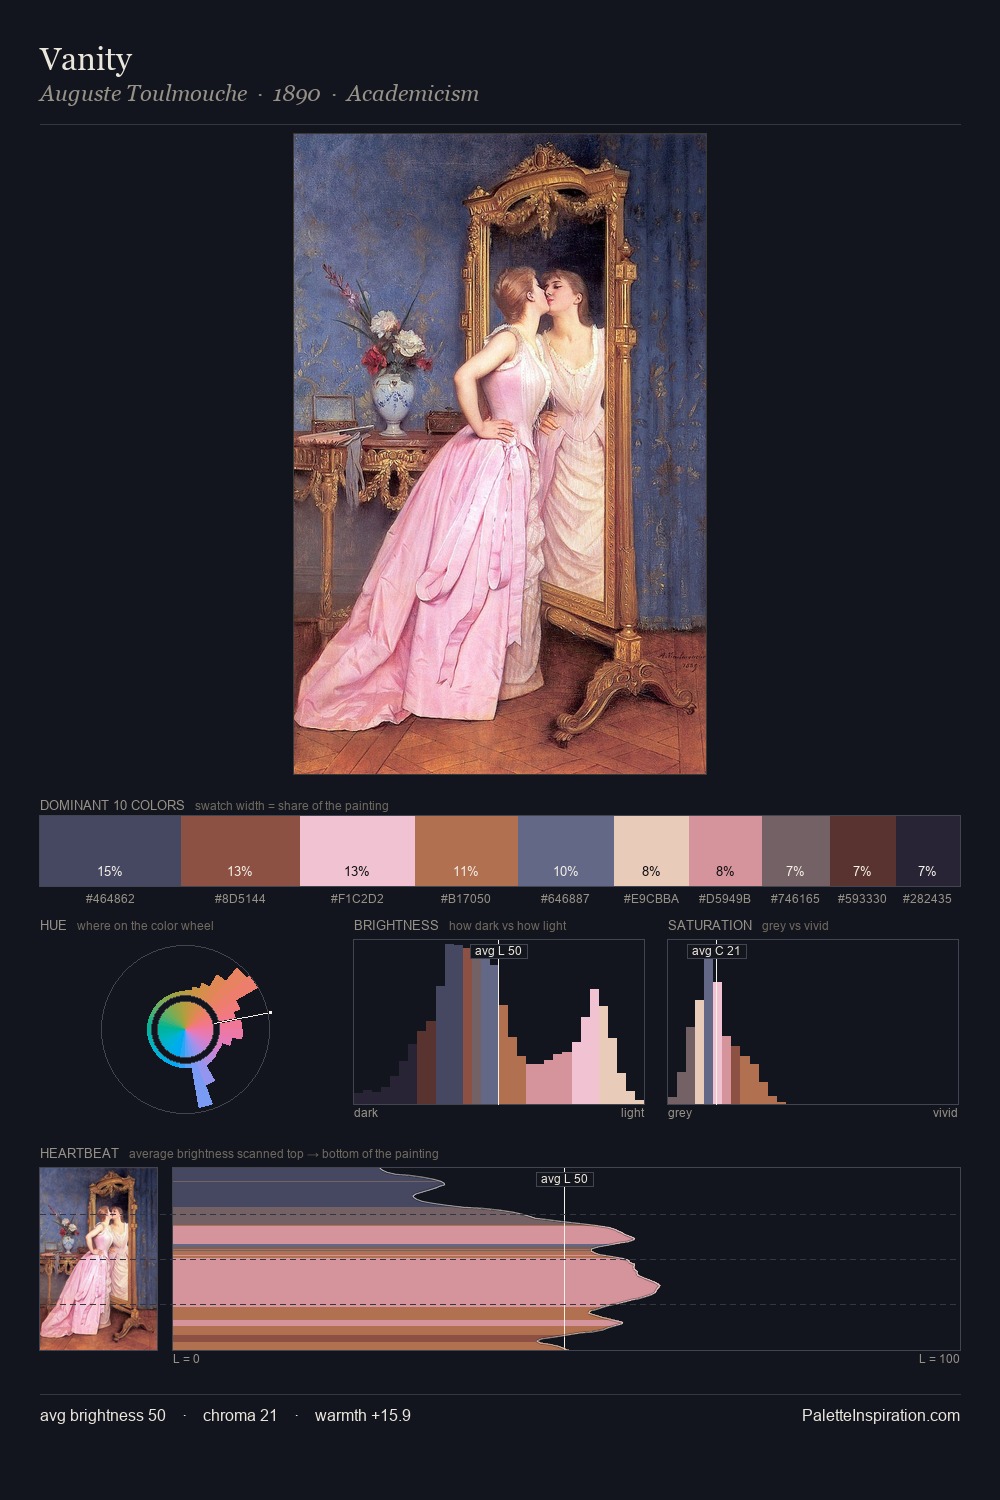The width and height of the screenshot is (1000, 1500).
Task: Click 'warmth +15.9' in footer
Action: [x=363, y=1416]
